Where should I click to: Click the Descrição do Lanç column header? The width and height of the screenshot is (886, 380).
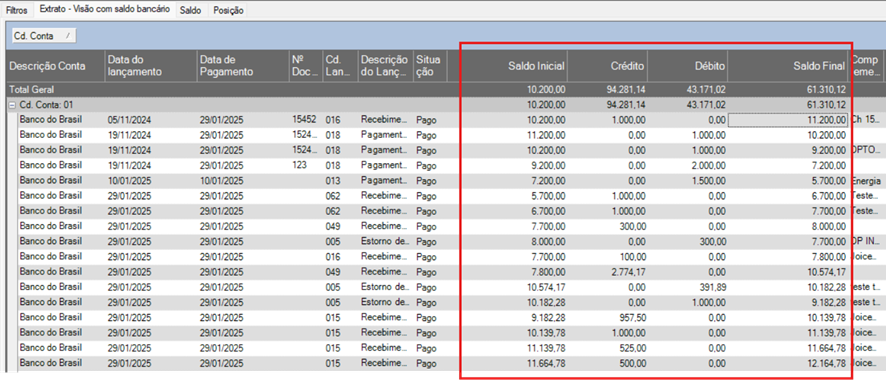coord(385,66)
